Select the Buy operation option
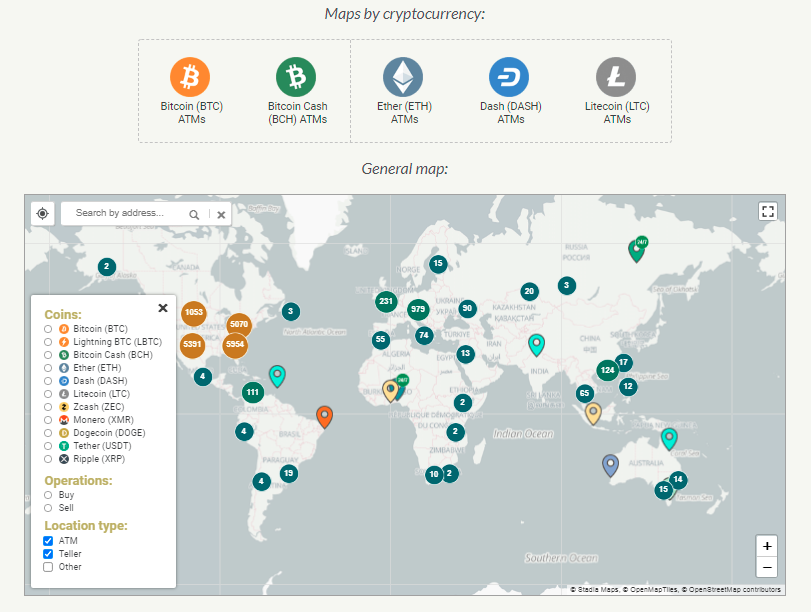The width and height of the screenshot is (811, 612). 48,495
